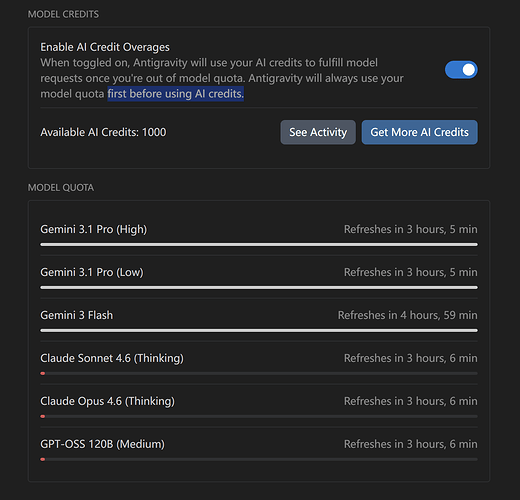
Task: Click Get More AI Credits button
Action: point(420,132)
